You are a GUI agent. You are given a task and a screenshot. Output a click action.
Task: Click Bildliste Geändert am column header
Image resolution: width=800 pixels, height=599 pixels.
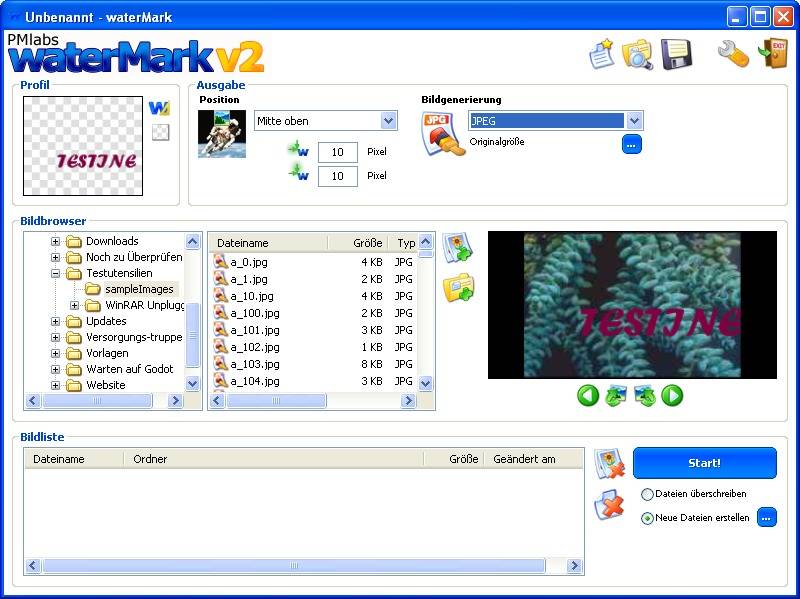tap(533, 459)
